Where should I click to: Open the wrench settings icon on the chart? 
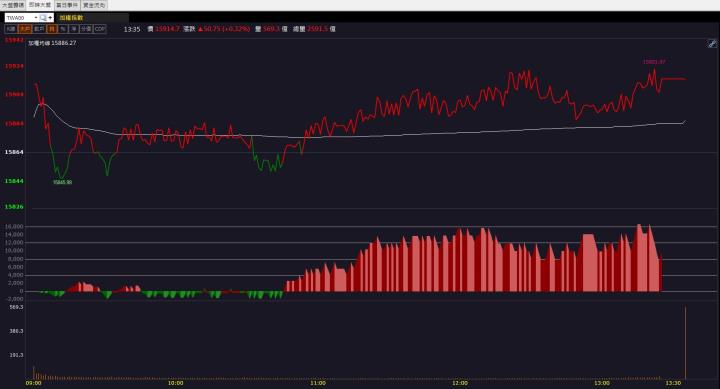point(712,44)
